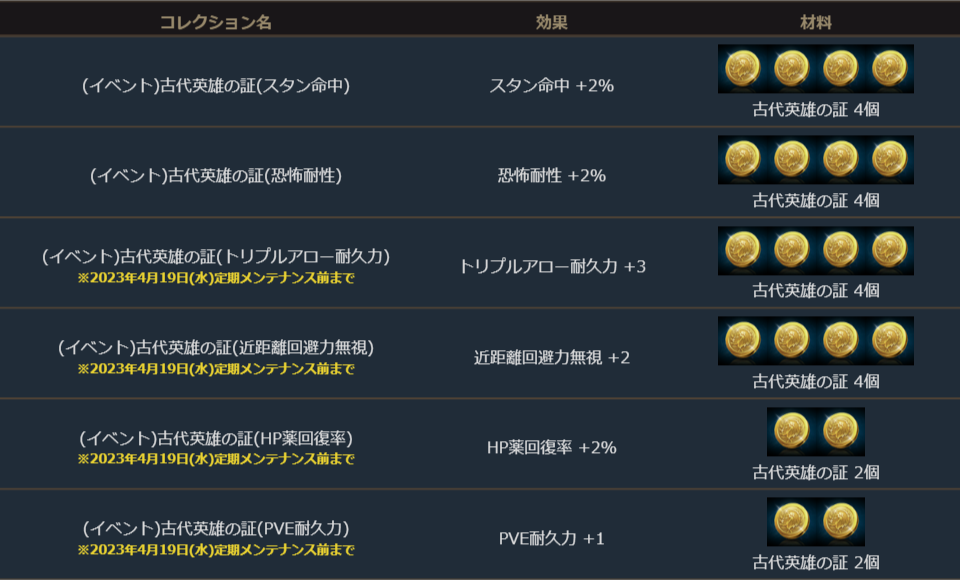Click the 近距離回避力無視 +2 effect text
960x580 pixels.
pyautogui.click(x=551, y=358)
